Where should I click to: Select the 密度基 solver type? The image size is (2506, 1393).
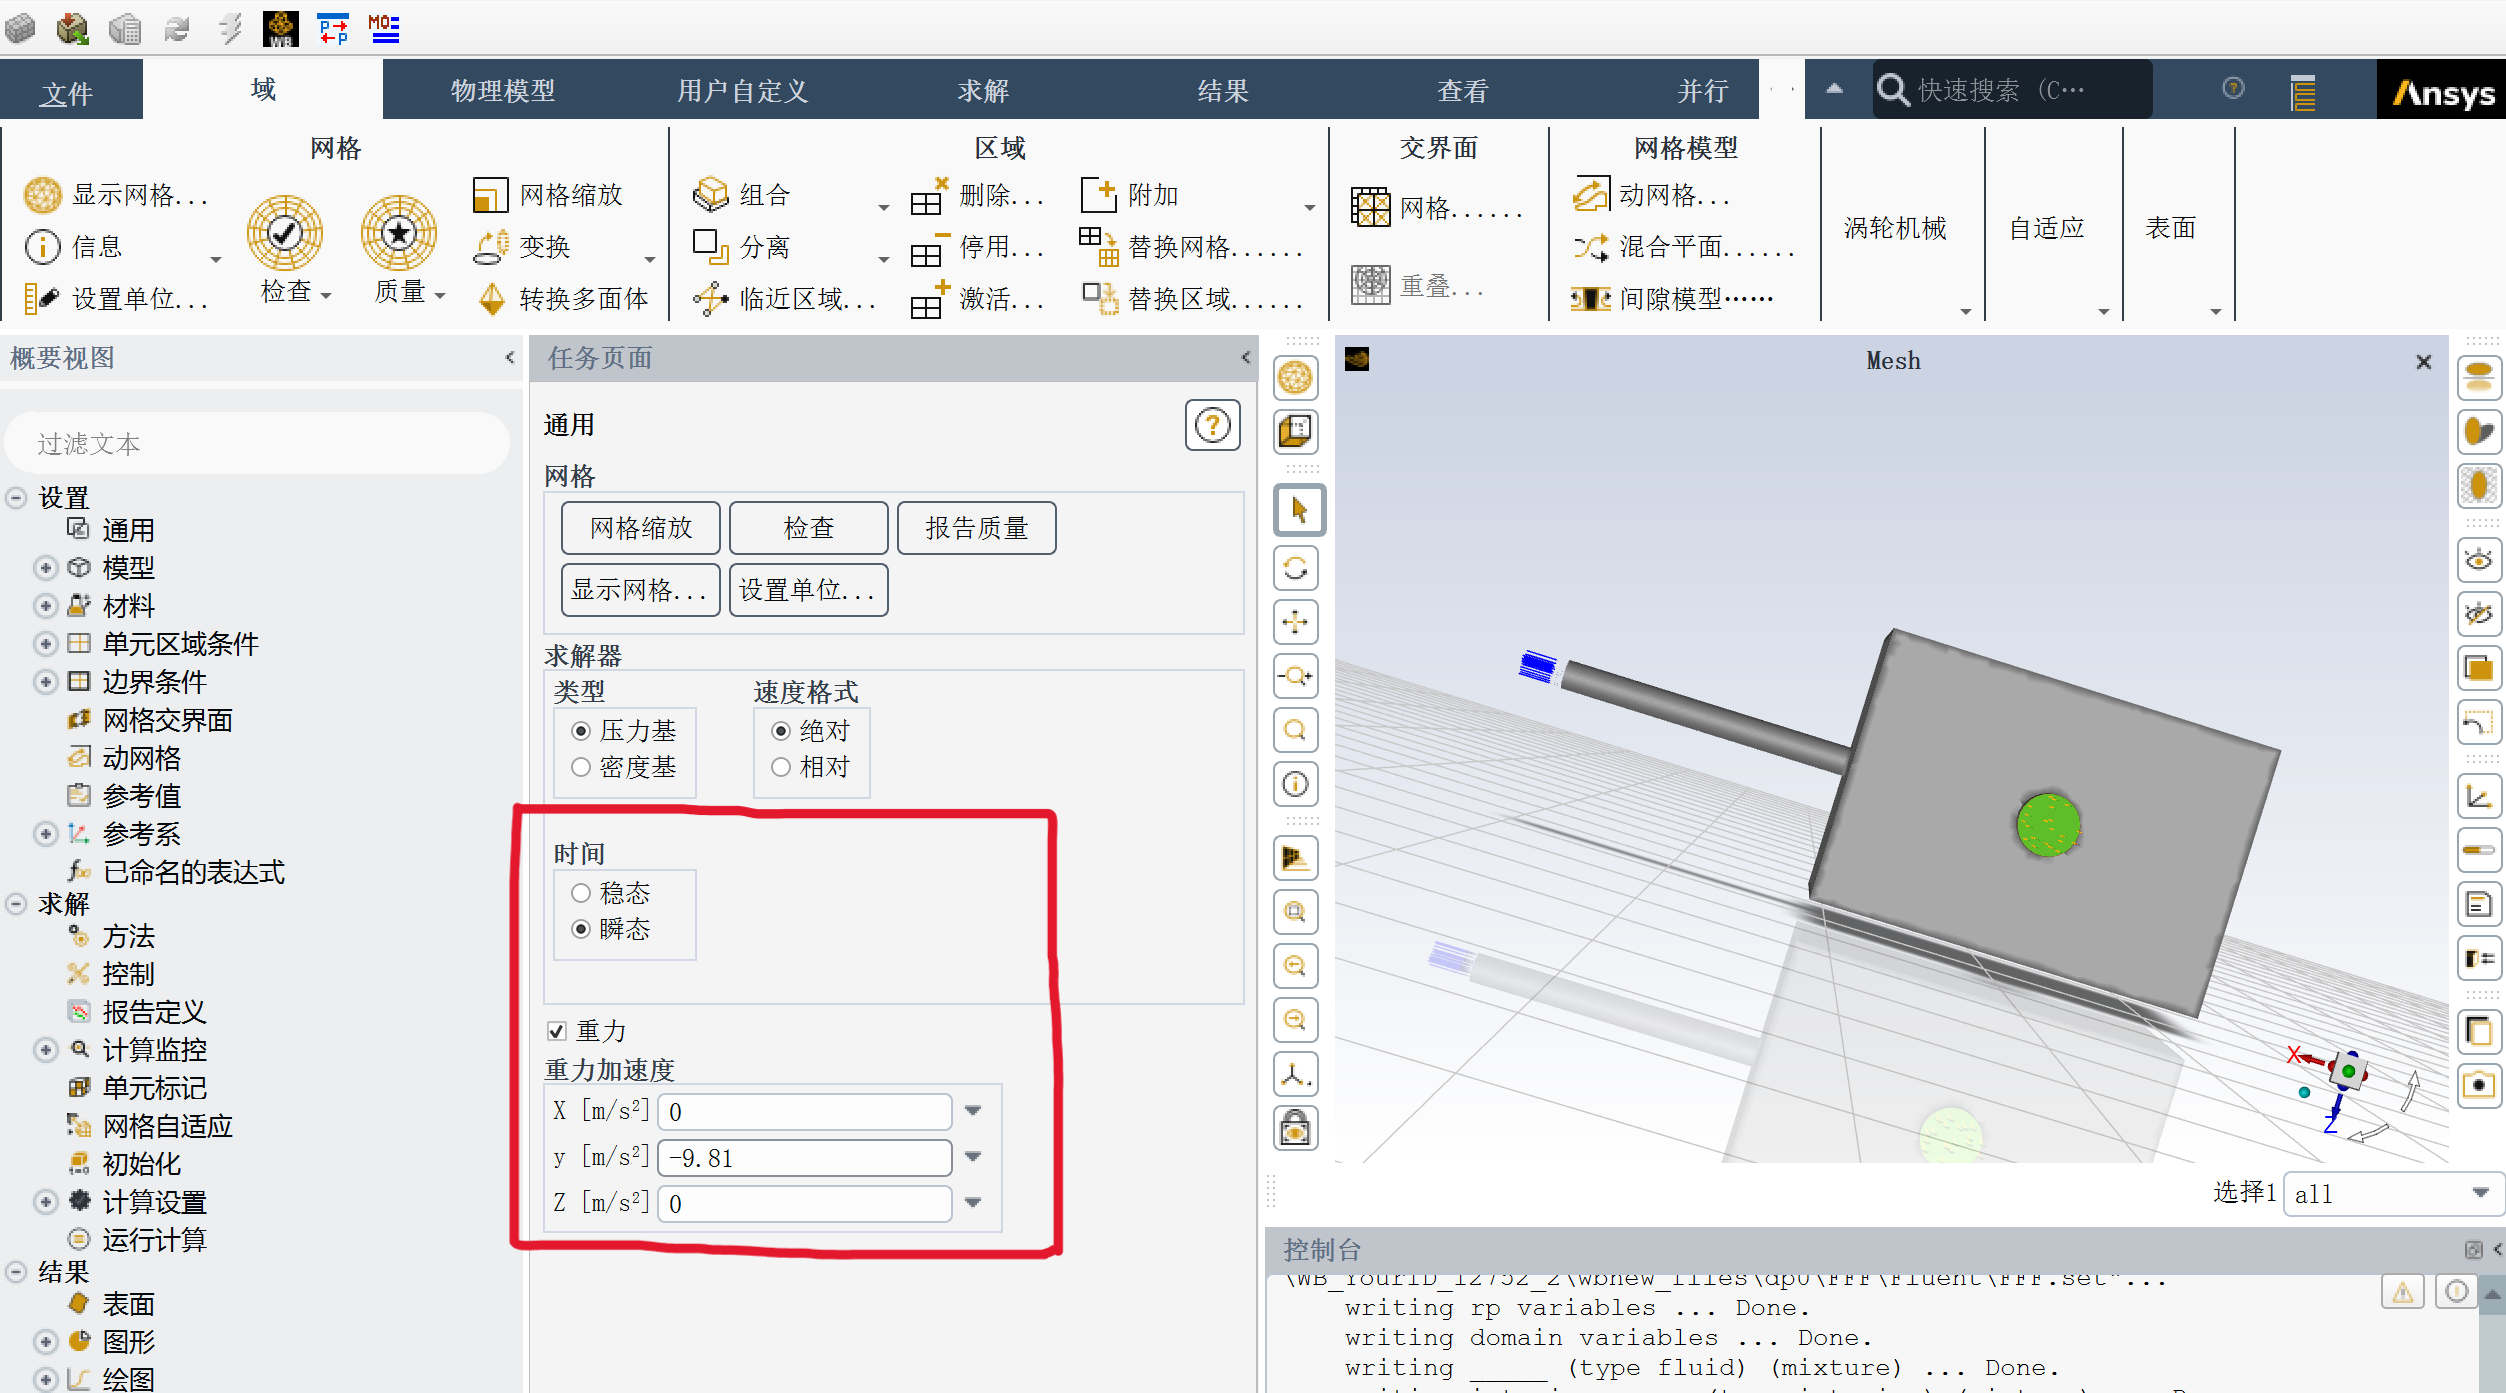pyautogui.click(x=581, y=767)
